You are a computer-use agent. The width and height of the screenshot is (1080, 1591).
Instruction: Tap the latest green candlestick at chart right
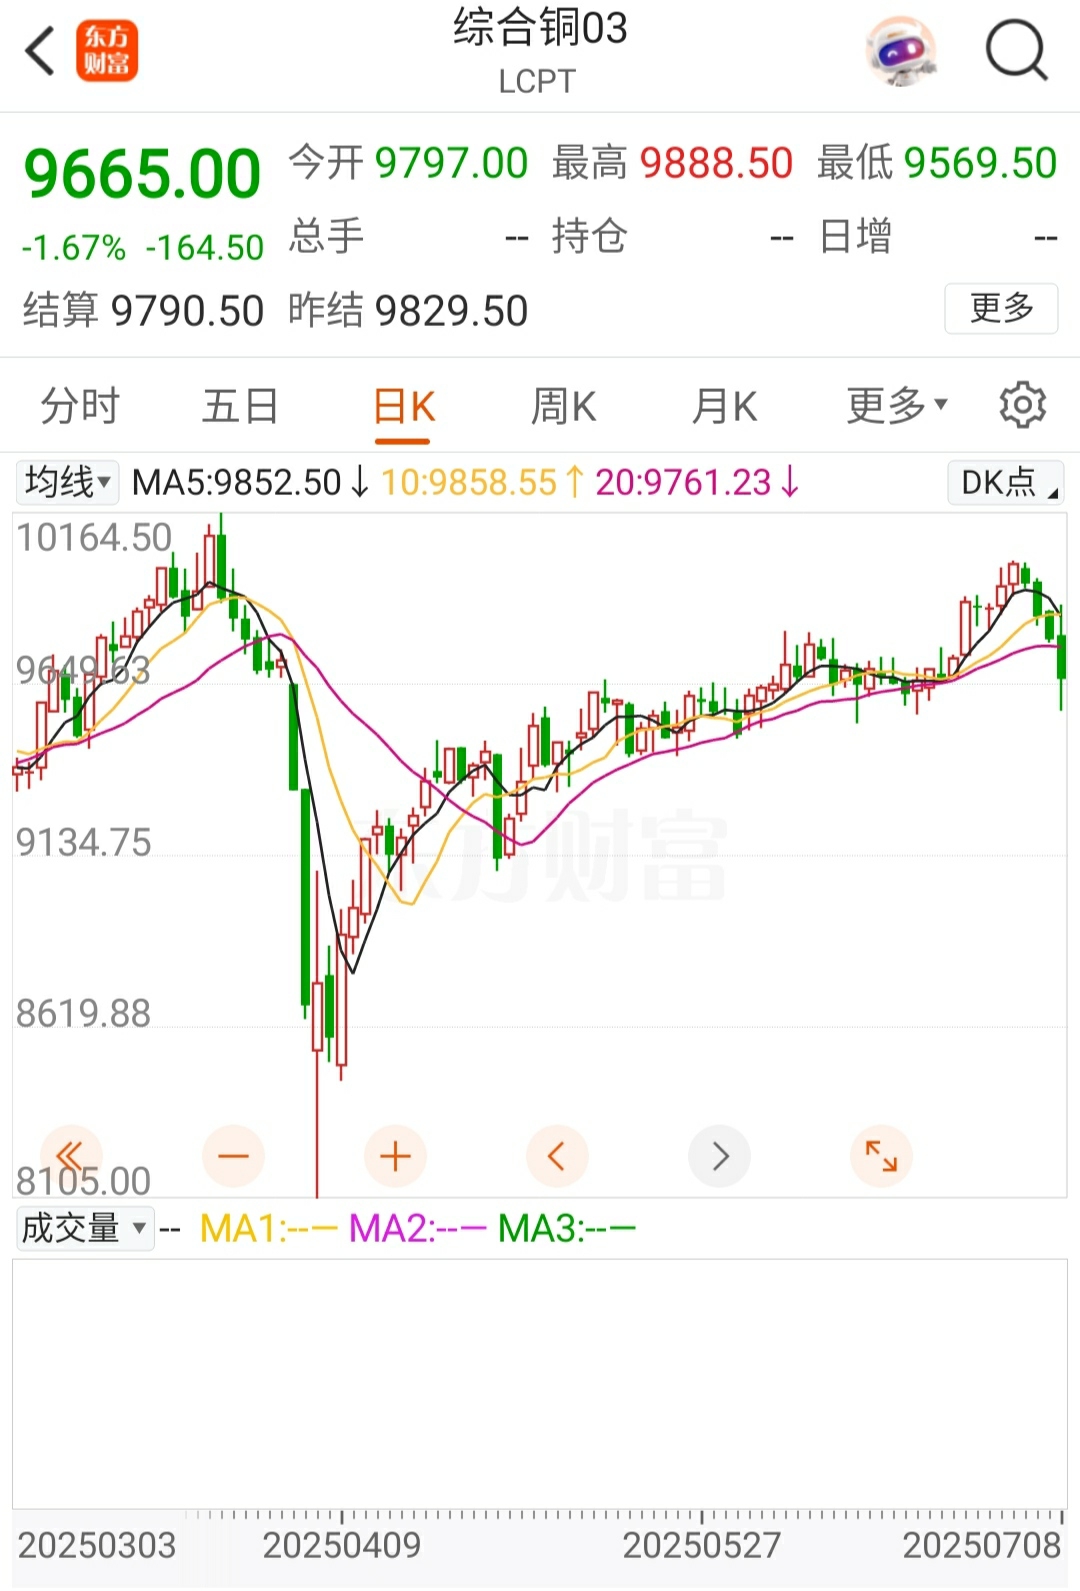pyautogui.click(x=1061, y=657)
